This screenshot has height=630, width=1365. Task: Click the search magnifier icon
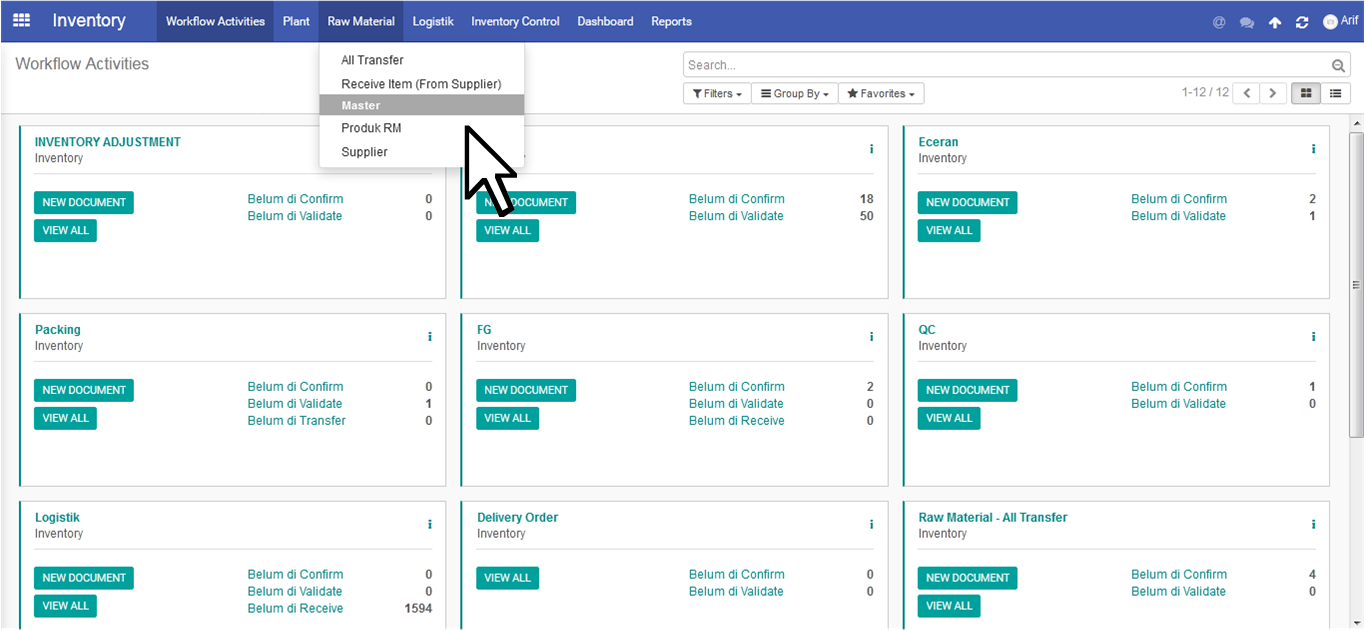coord(1339,66)
